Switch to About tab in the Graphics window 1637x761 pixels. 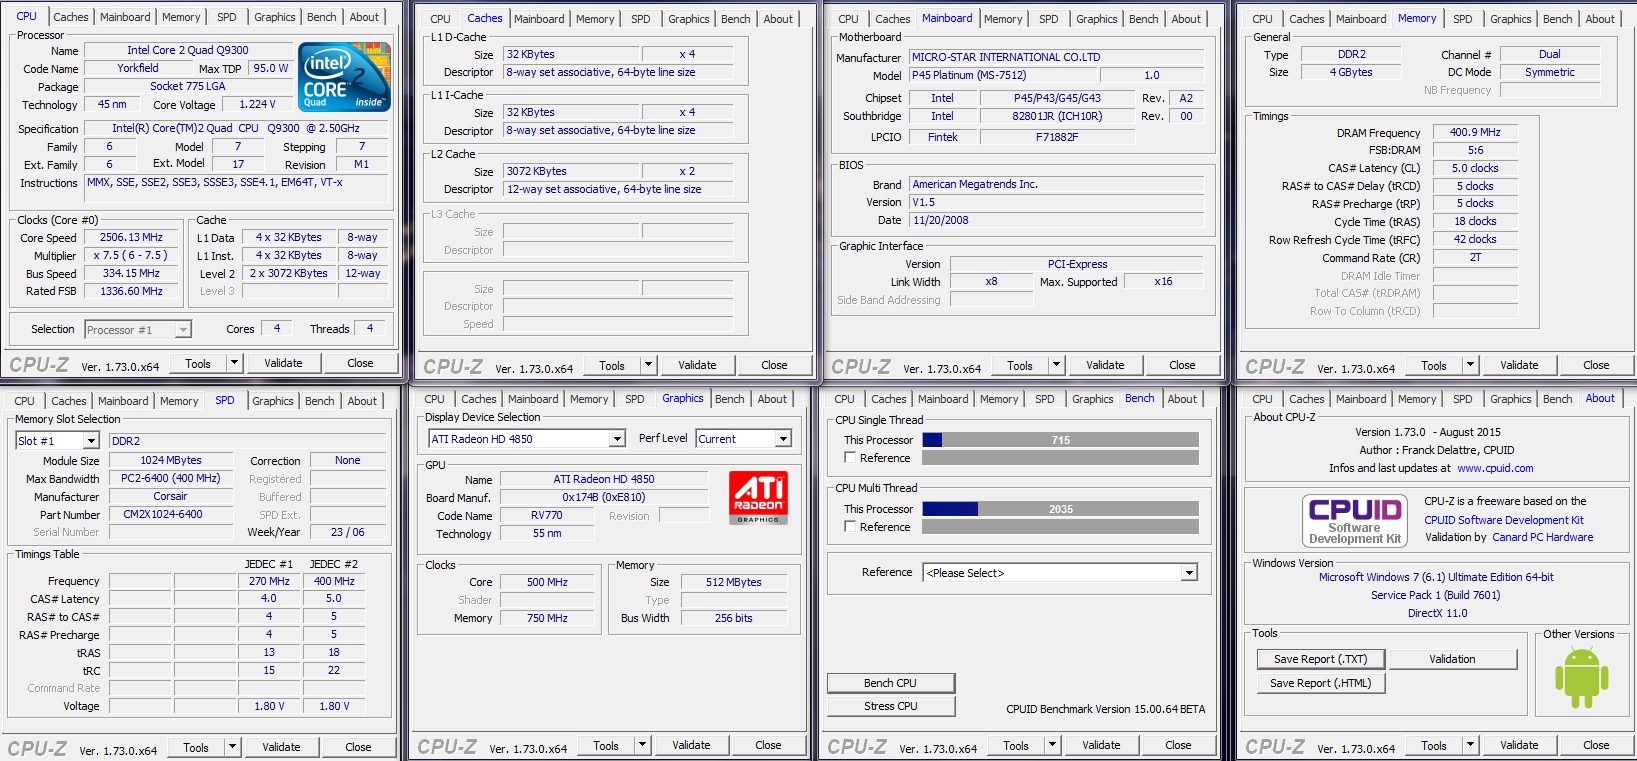(772, 399)
